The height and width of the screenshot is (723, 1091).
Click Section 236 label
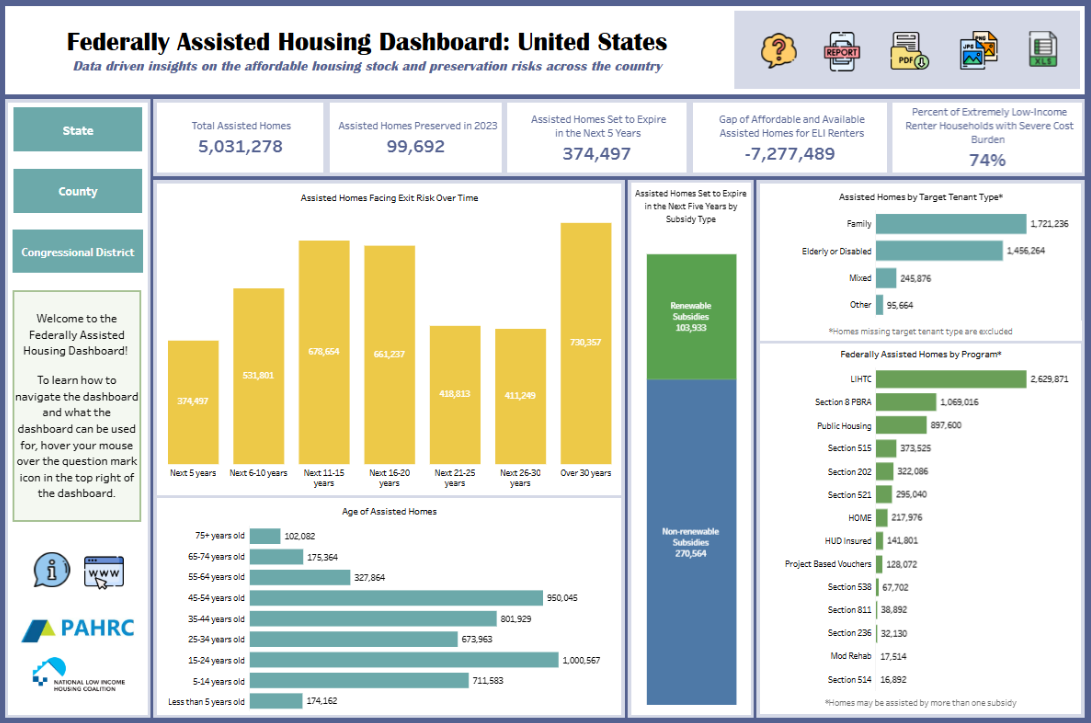(849, 633)
